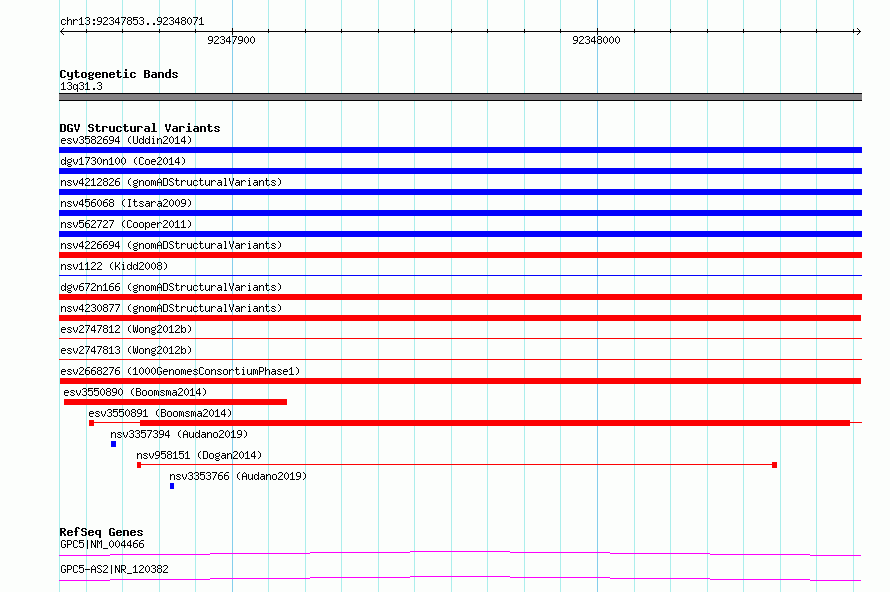Click the thin blue line of nsv1122
Screen dimensions: 890x592
coord(460,276)
